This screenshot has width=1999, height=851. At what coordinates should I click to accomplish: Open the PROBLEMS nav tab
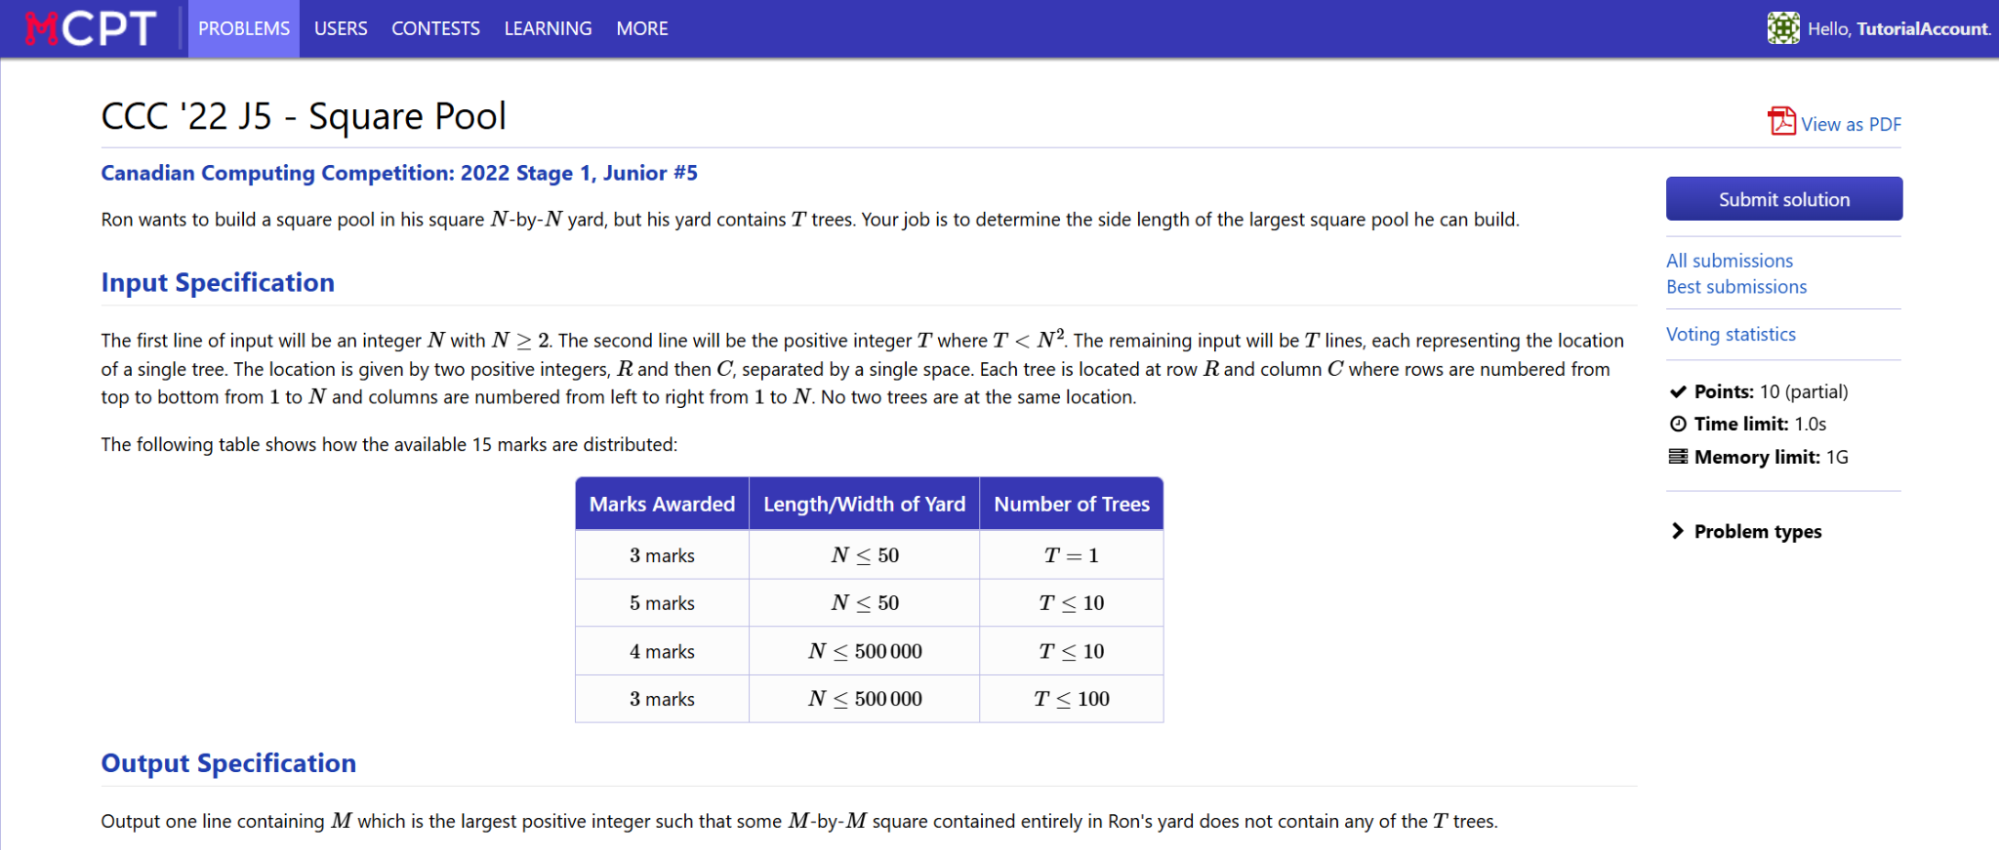(244, 29)
